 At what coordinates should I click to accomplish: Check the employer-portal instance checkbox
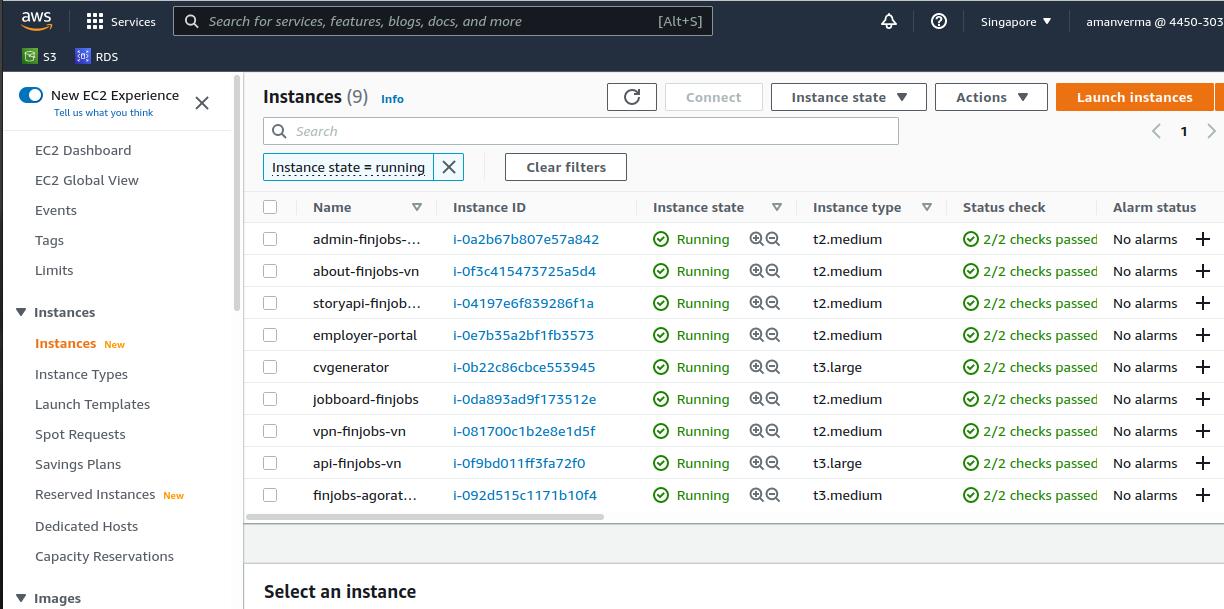[270, 335]
